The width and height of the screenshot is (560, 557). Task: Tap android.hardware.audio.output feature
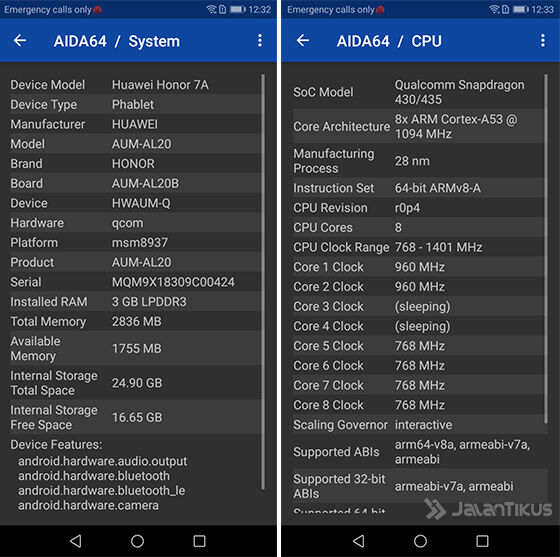click(102, 461)
